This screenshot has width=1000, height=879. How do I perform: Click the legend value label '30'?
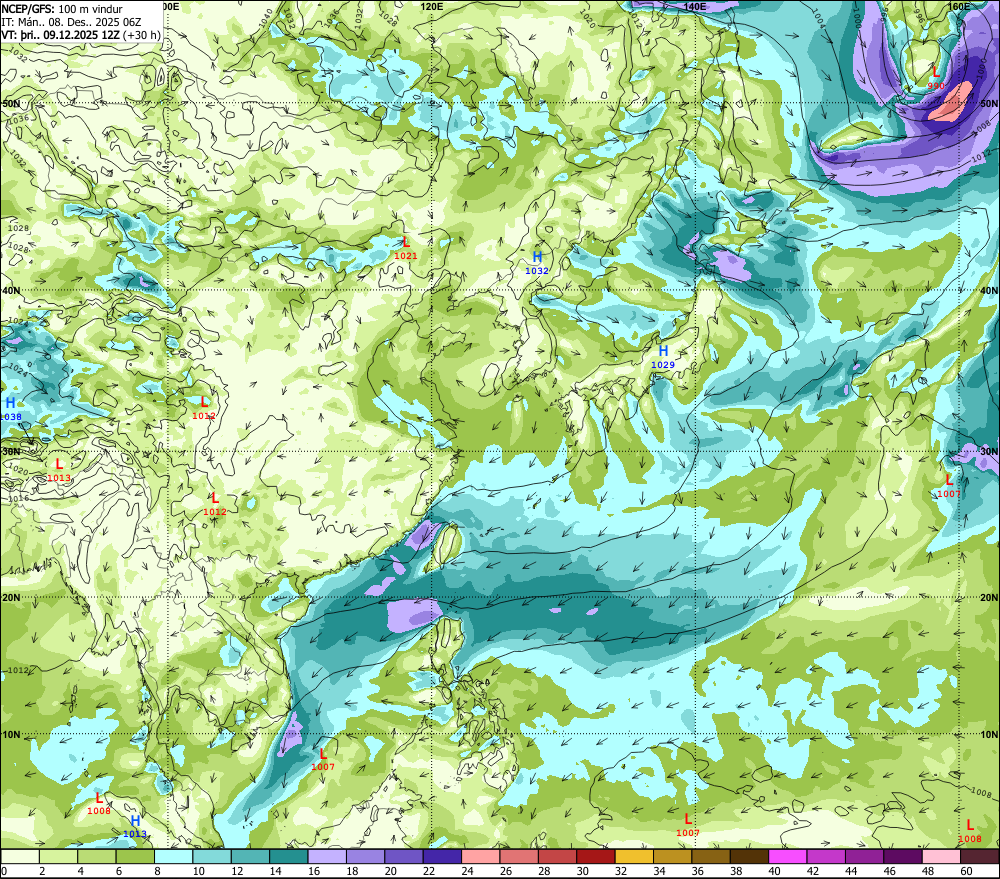click(x=583, y=871)
